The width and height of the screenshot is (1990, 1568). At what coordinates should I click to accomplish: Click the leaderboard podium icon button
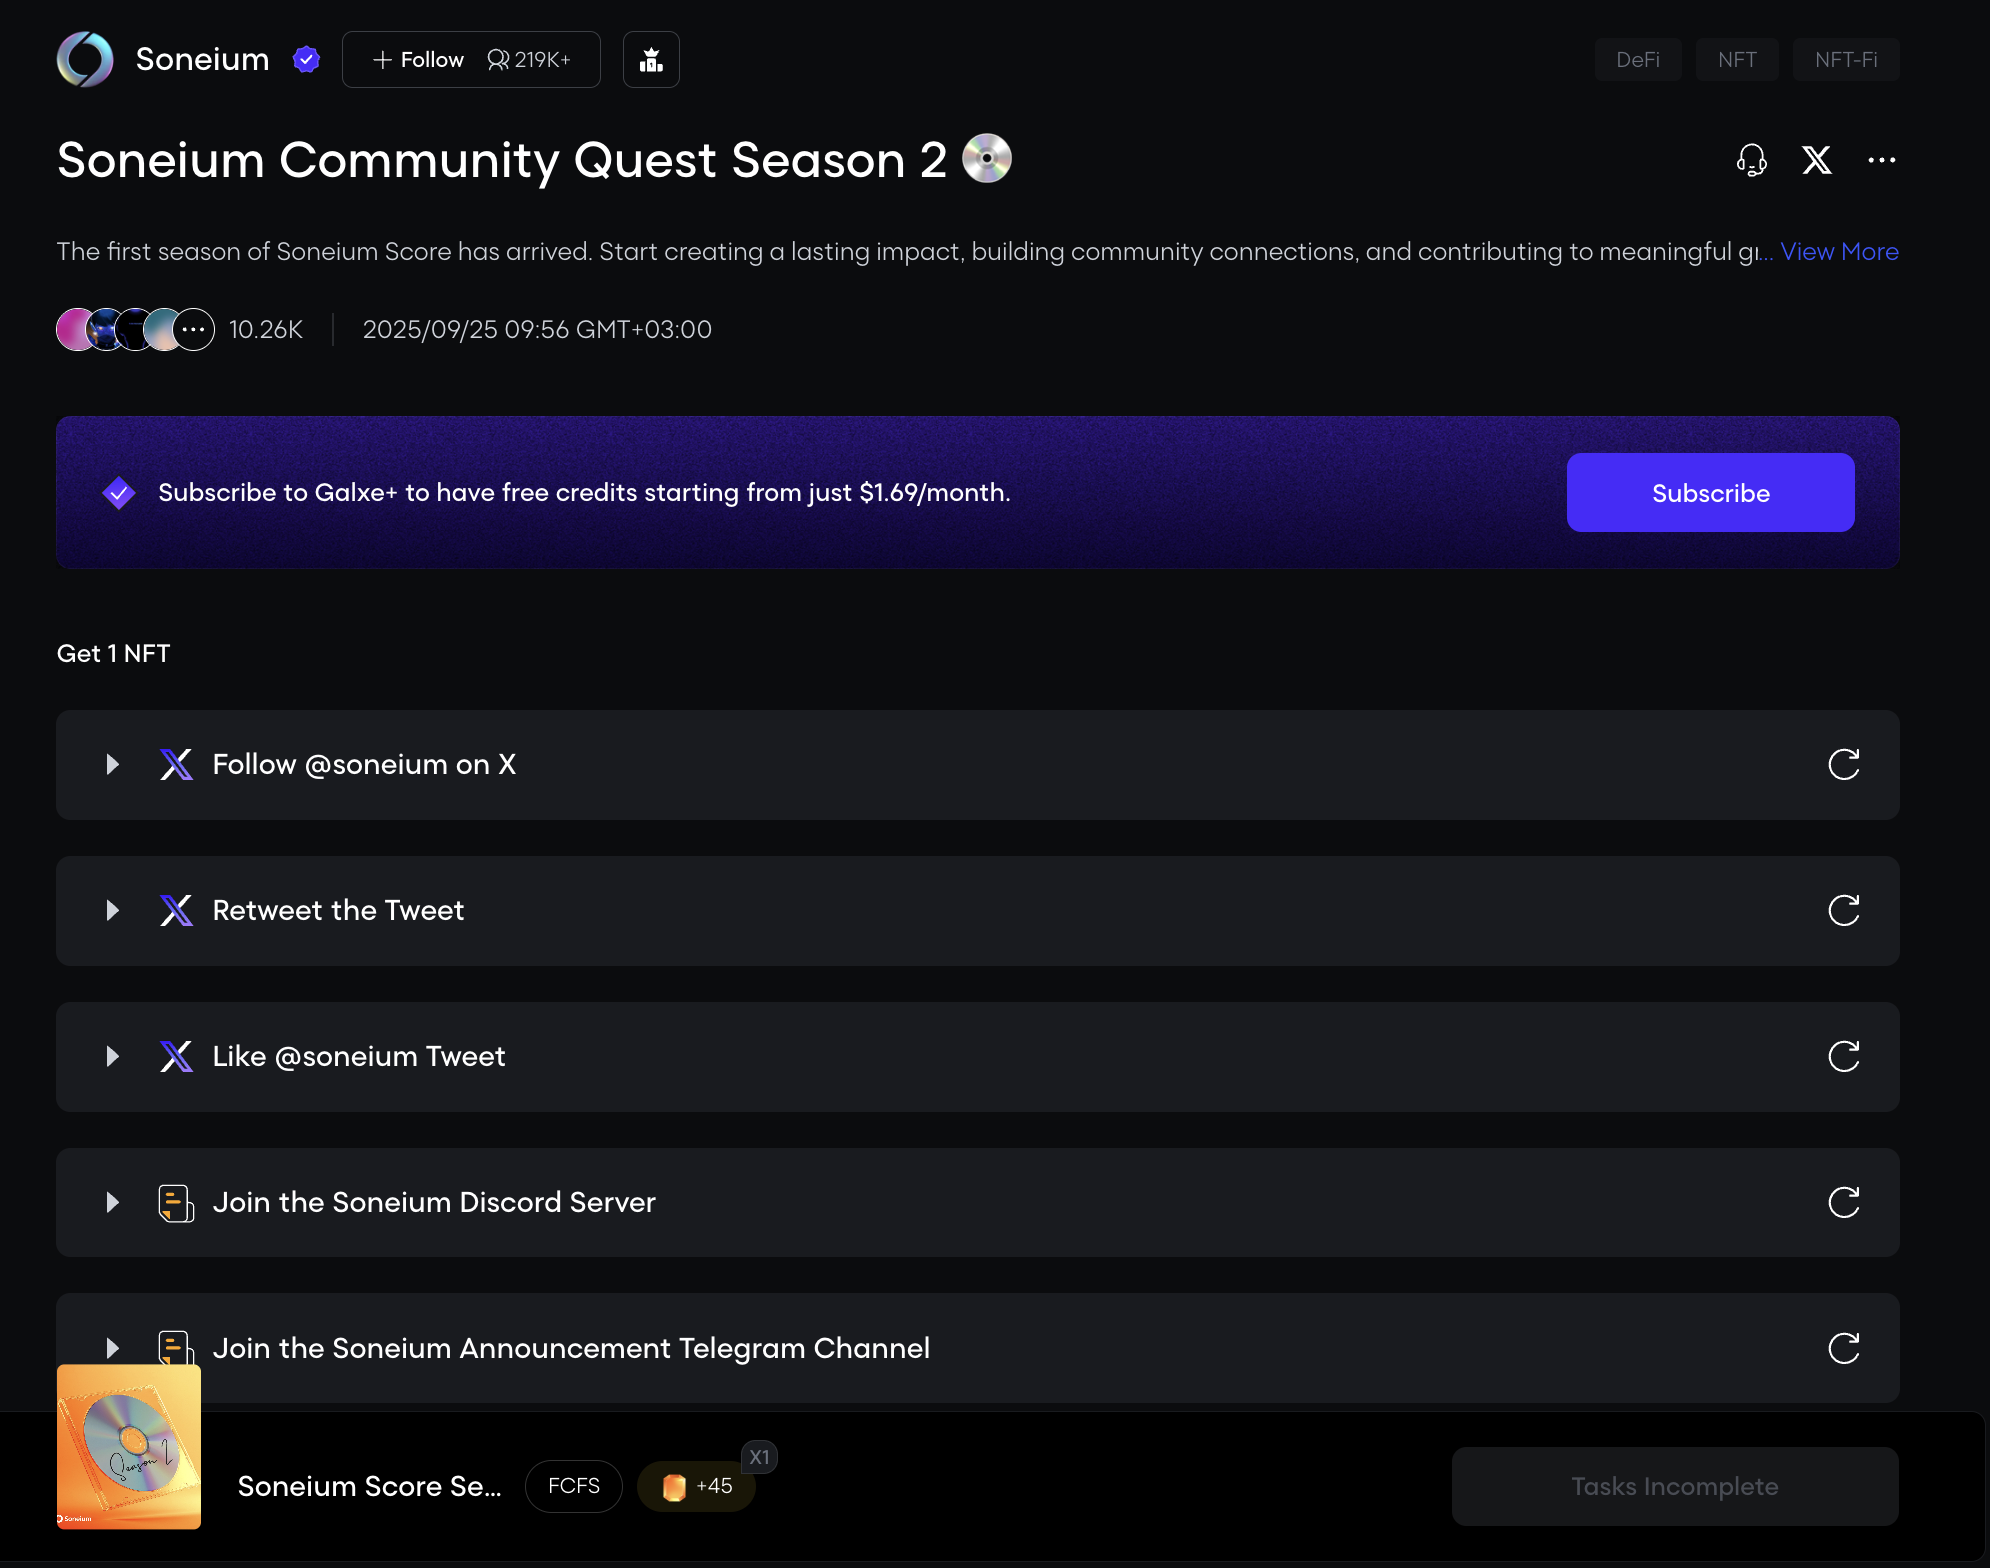pyautogui.click(x=651, y=60)
